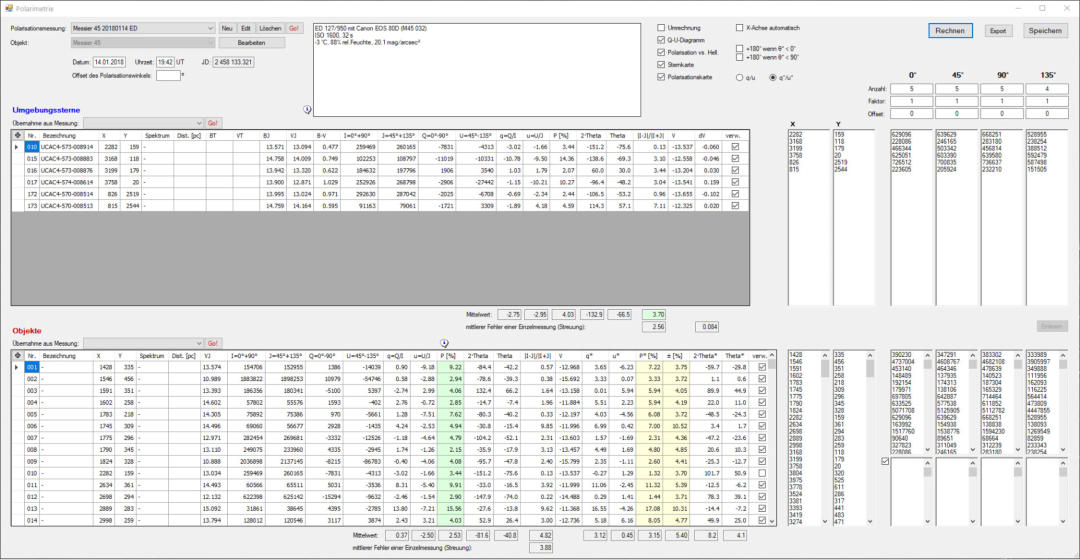Expand Umgebungssterne Übernahme aus Messung dropdown
The width and height of the screenshot is (1080, 559).
[x=196, y=122]
